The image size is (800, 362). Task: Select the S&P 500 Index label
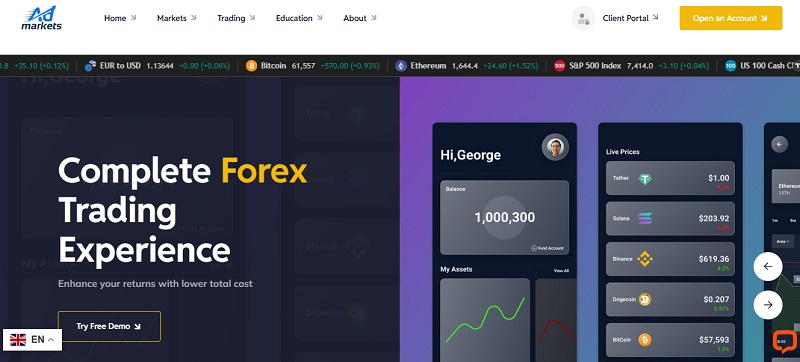[595, 66]
